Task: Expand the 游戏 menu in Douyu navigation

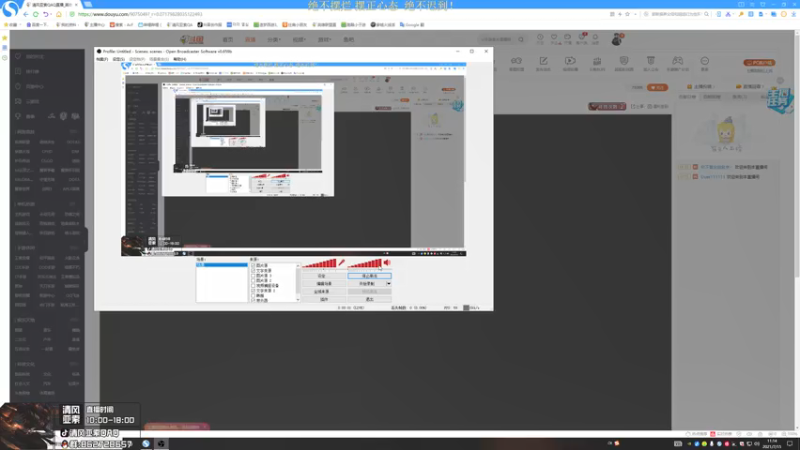Action: (324, 39)
